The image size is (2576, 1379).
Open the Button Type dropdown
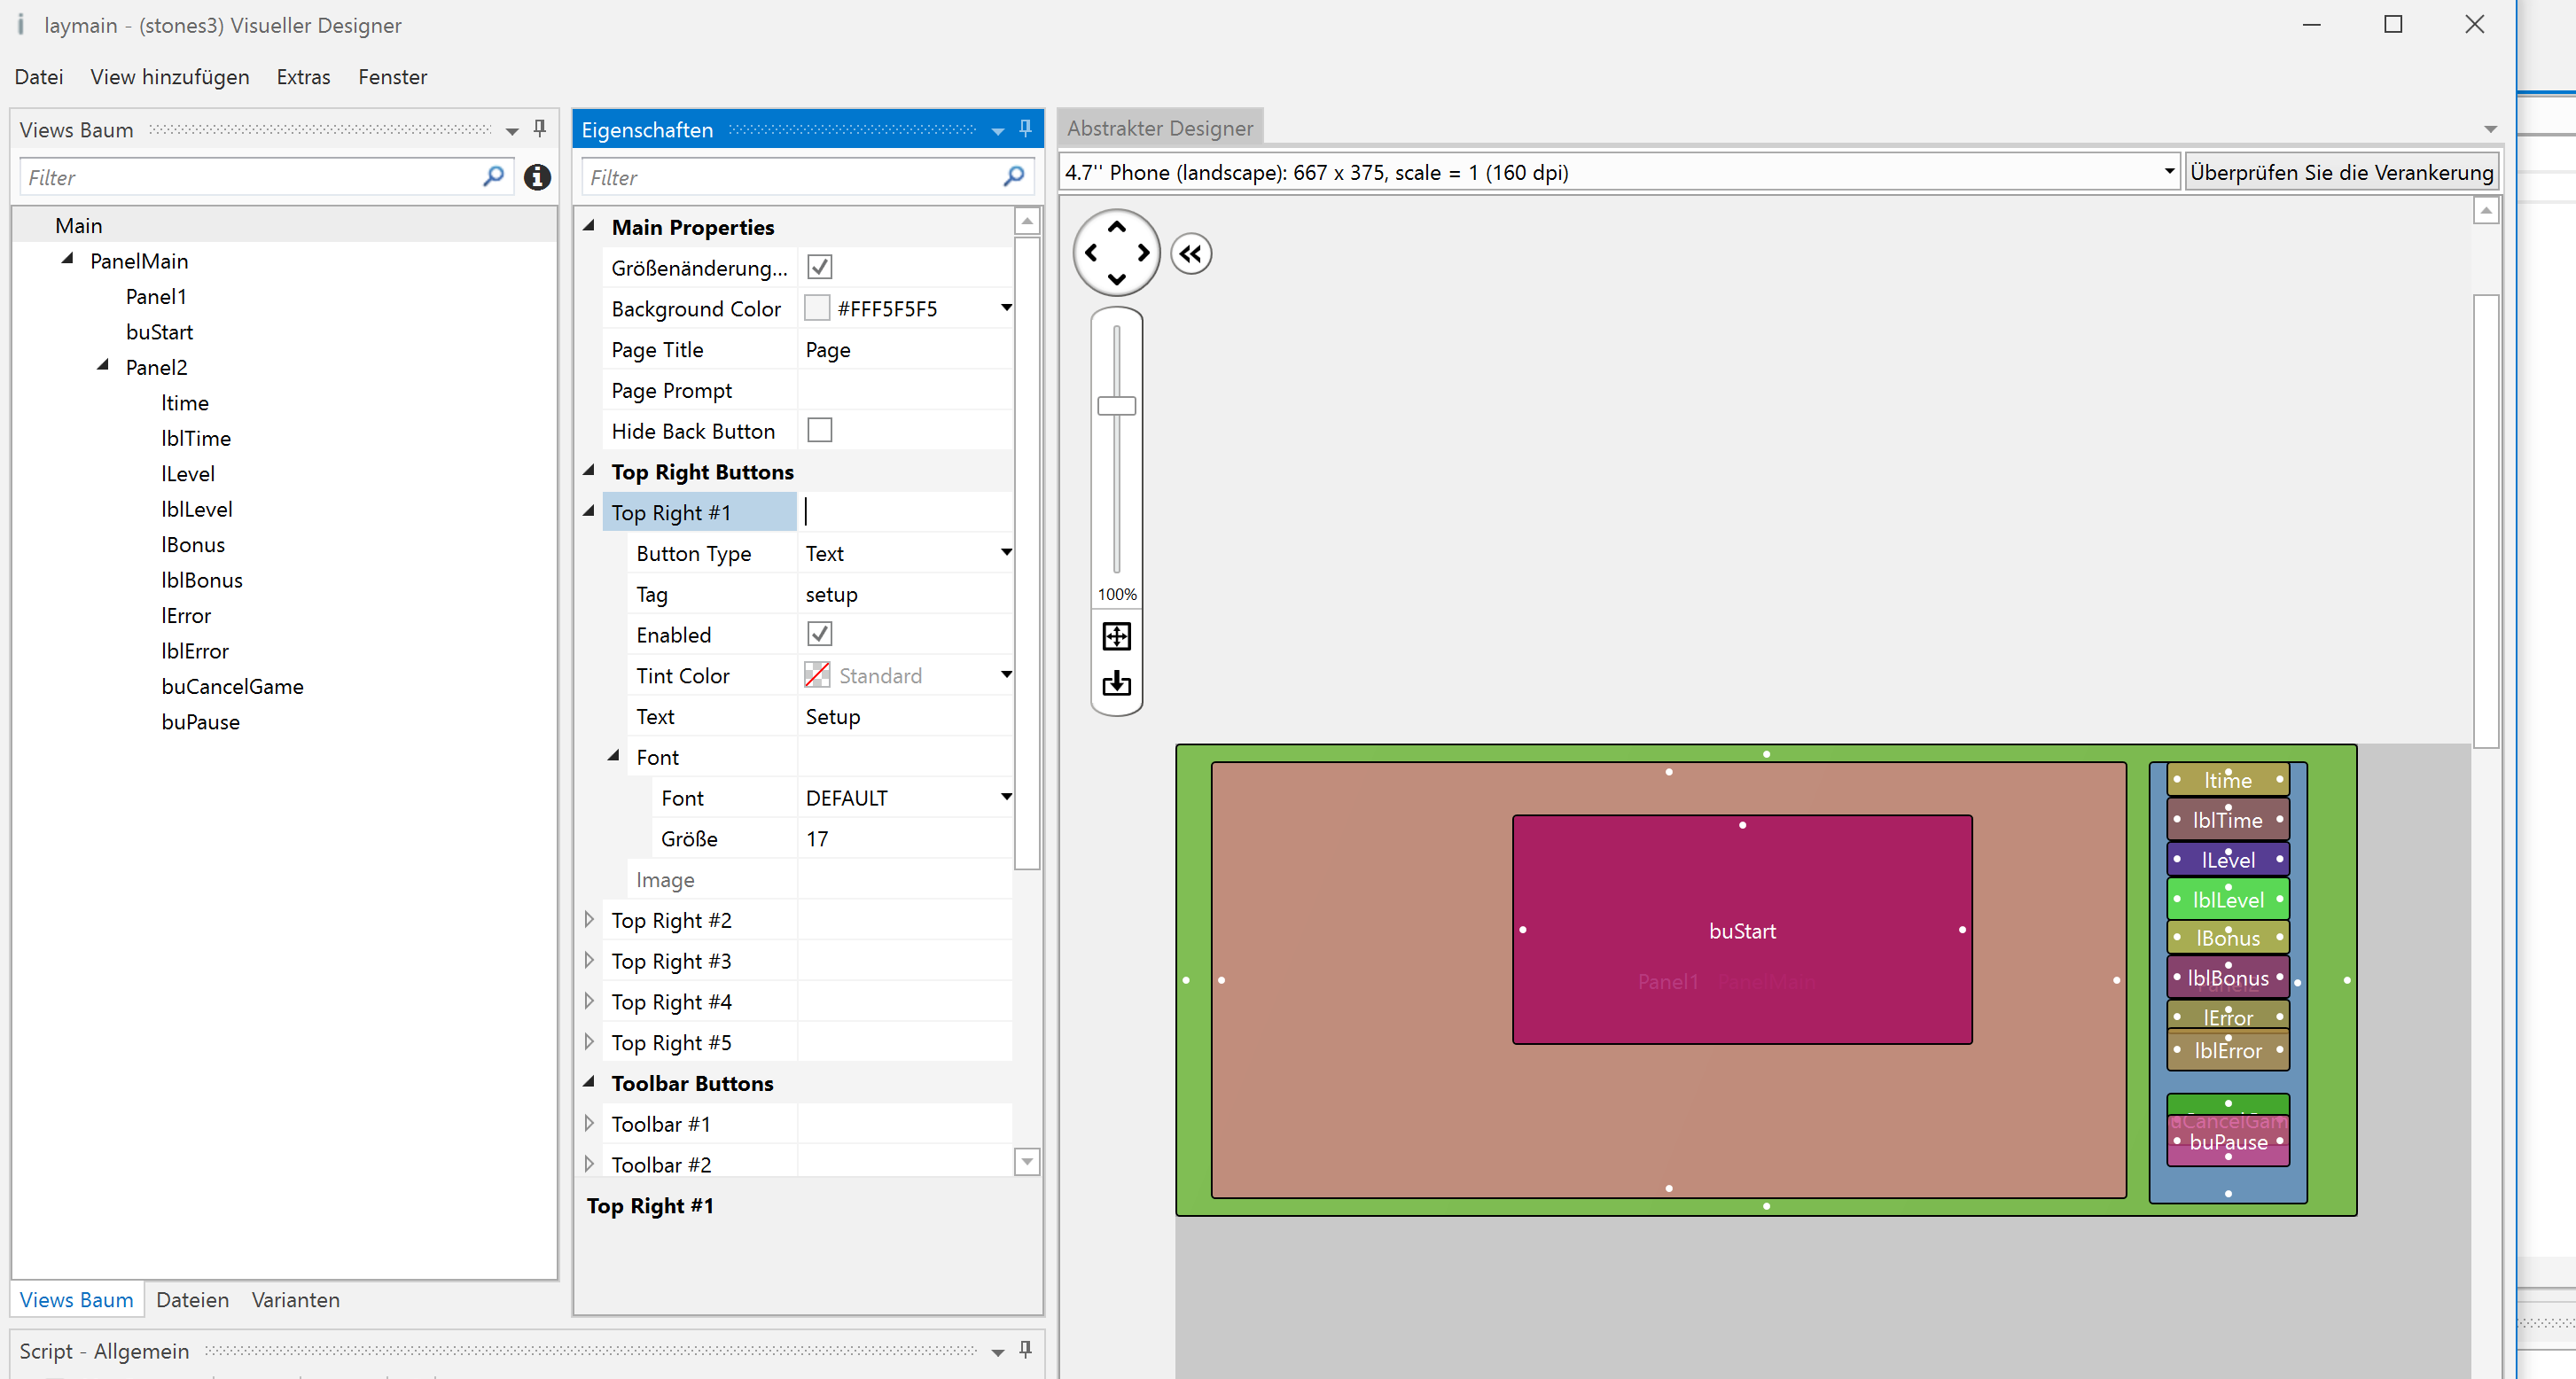(x=1005, y=552)
